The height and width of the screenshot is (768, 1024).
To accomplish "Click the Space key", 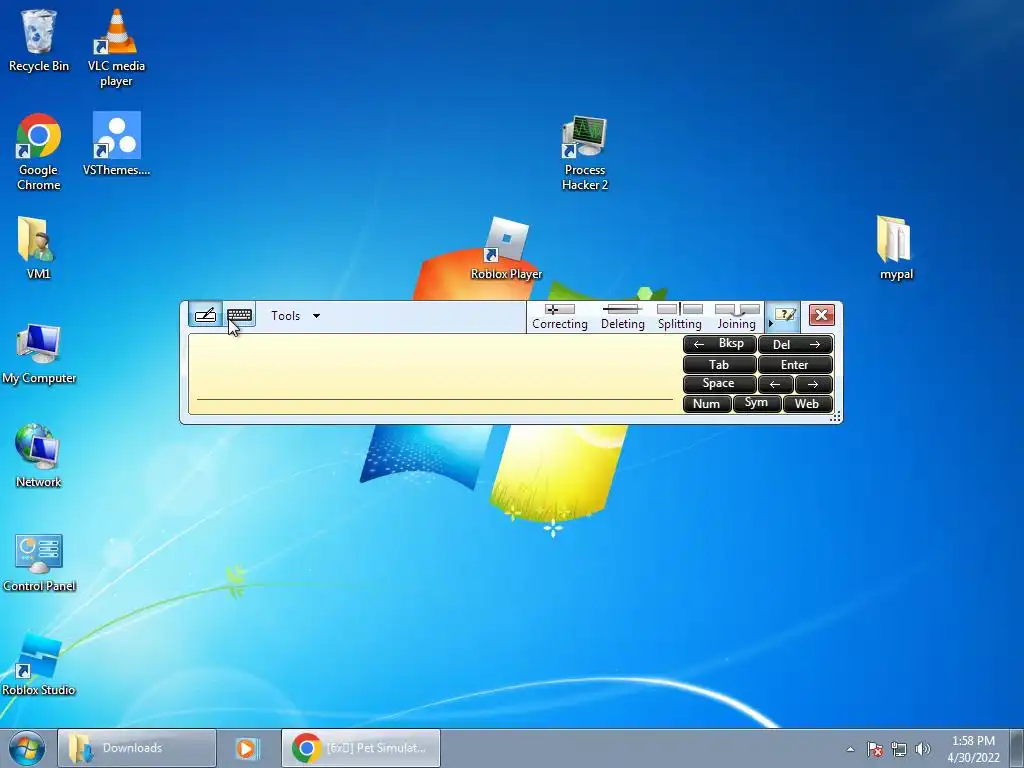I will (720, 384).
